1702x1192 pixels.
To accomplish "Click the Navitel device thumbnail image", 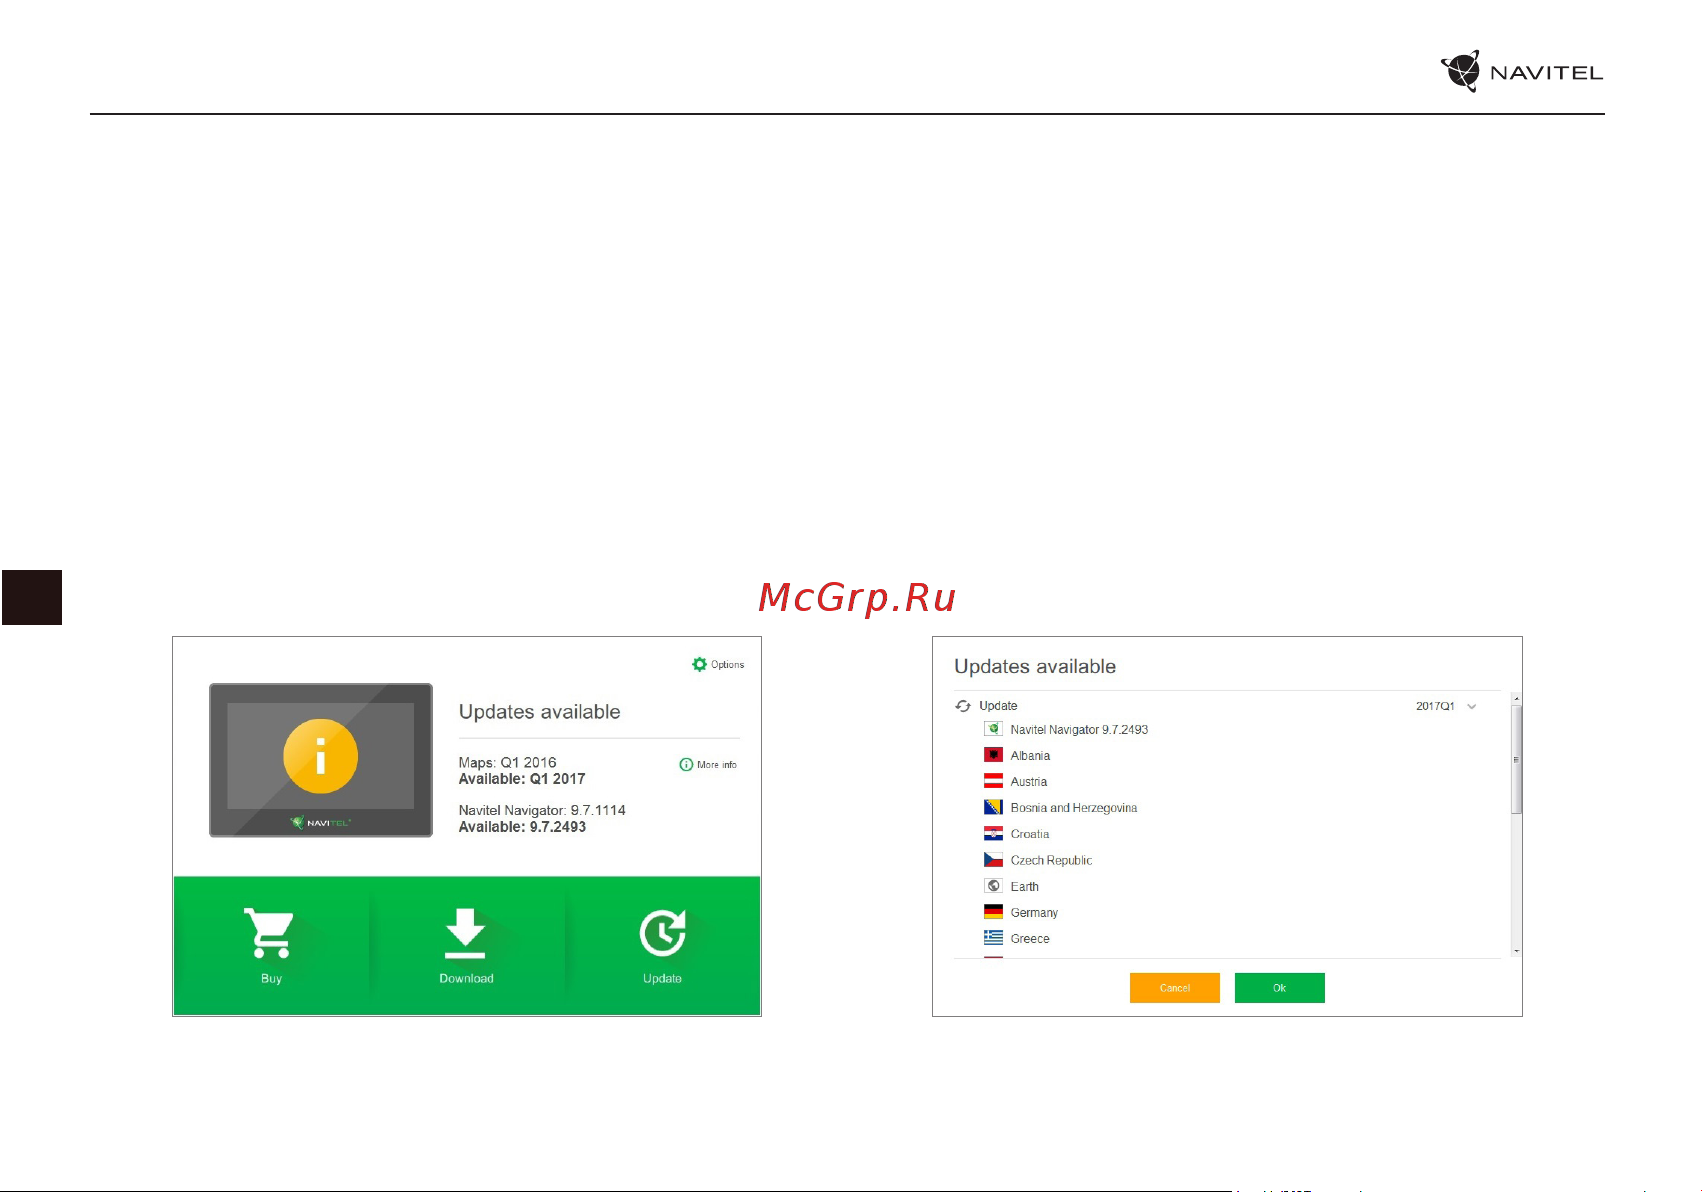I will [x=320, y=760].
